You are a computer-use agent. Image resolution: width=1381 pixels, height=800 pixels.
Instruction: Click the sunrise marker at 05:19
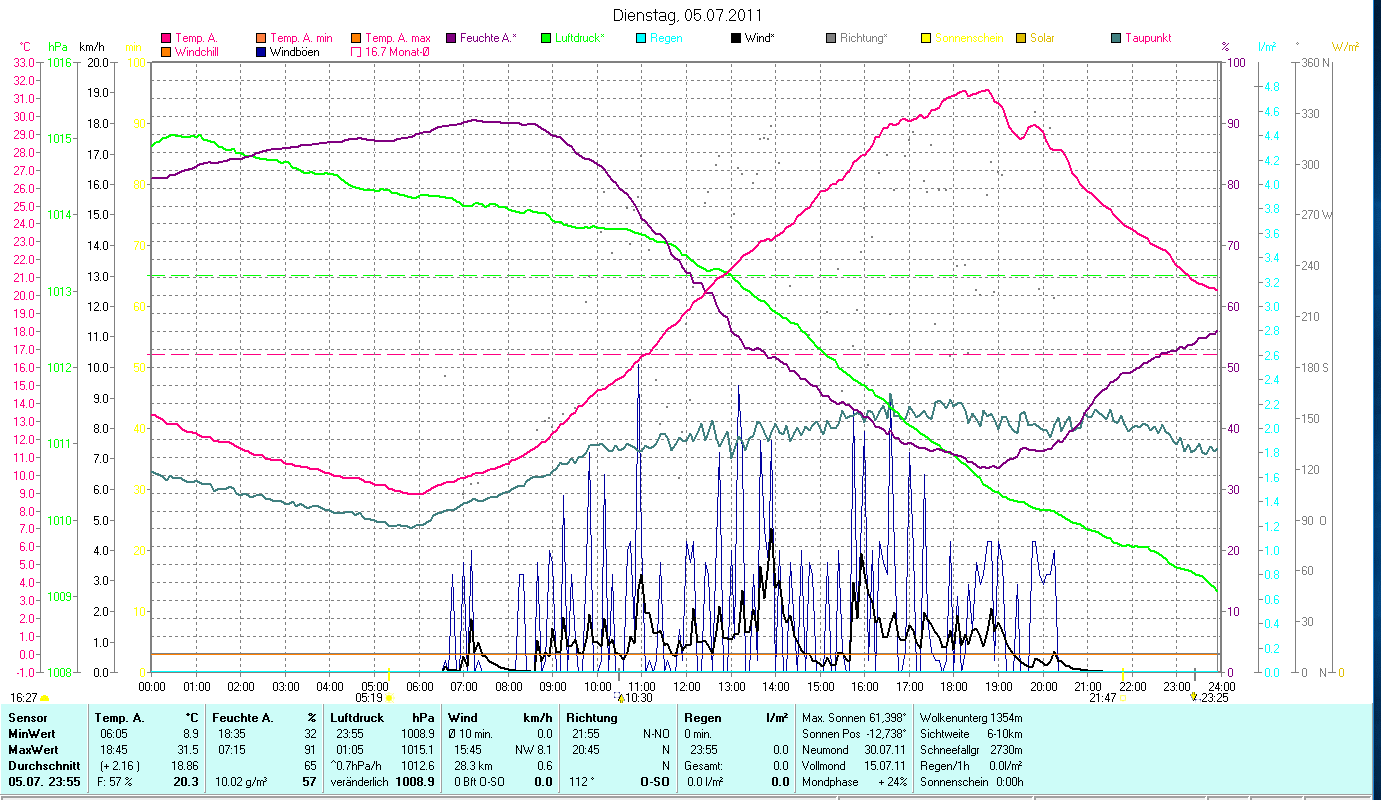389,698
